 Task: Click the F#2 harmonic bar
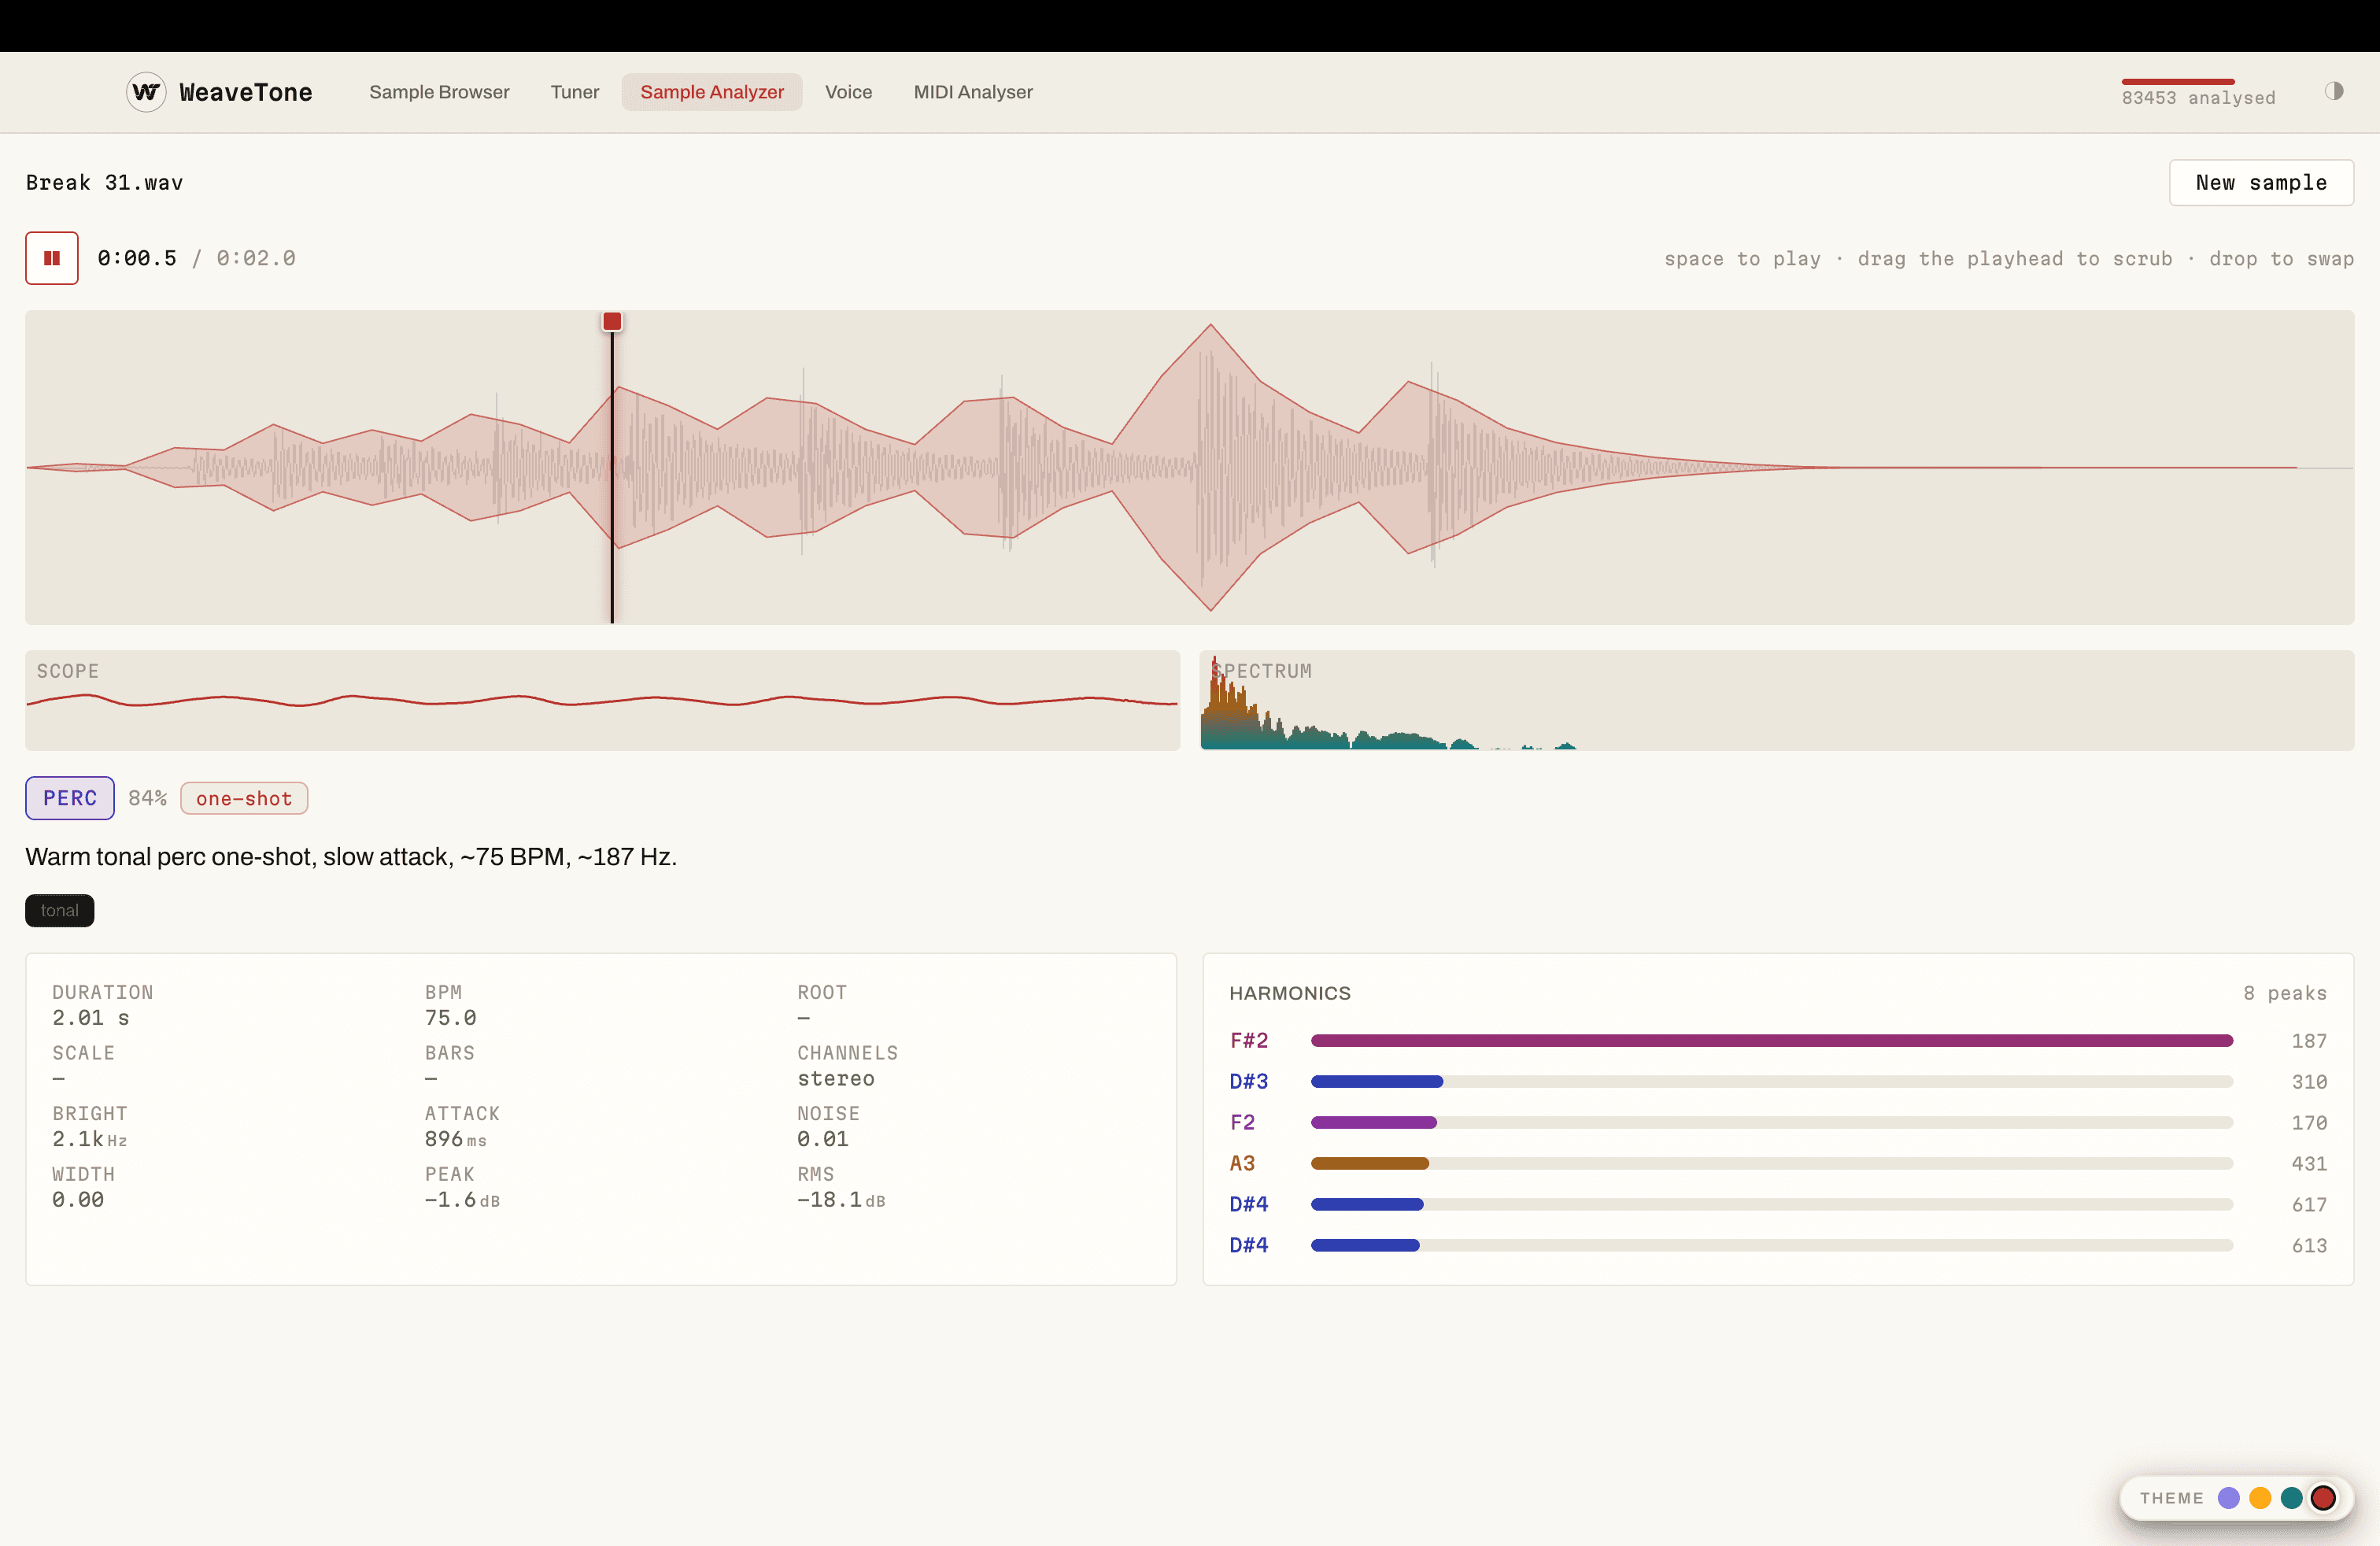tap(1772, 1041)
